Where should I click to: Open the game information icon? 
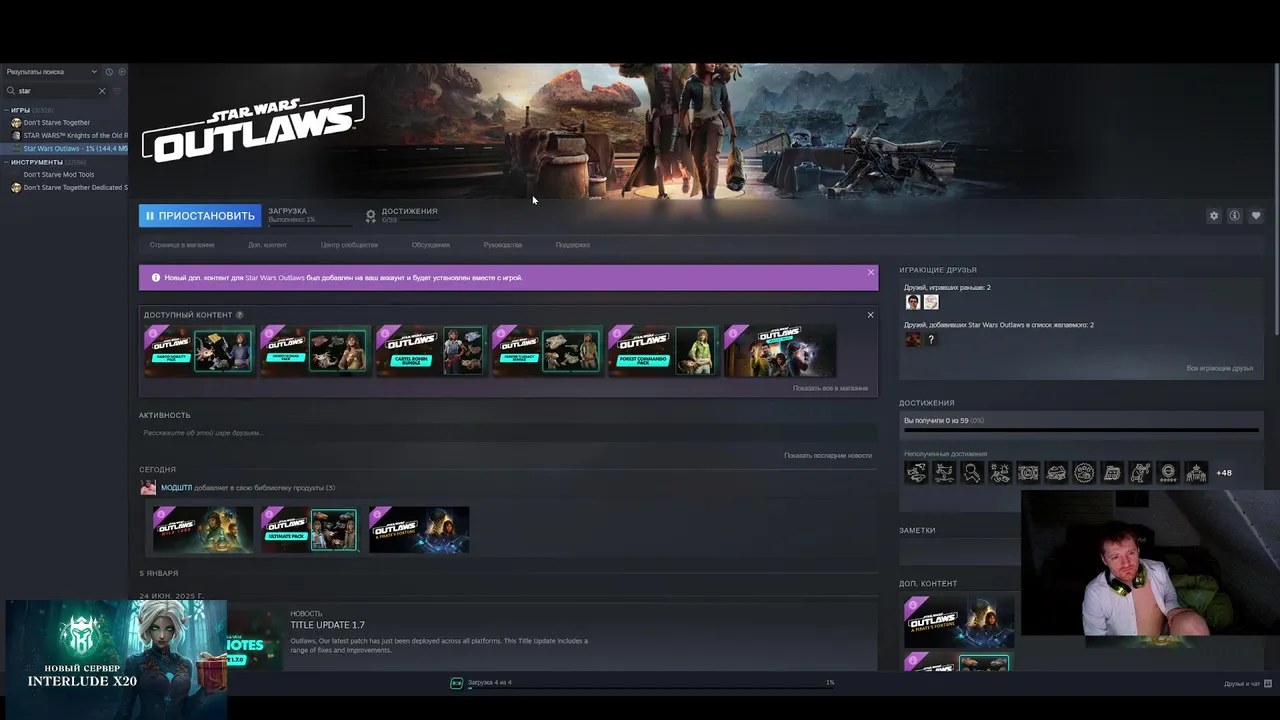click(x=1235, y=216)
